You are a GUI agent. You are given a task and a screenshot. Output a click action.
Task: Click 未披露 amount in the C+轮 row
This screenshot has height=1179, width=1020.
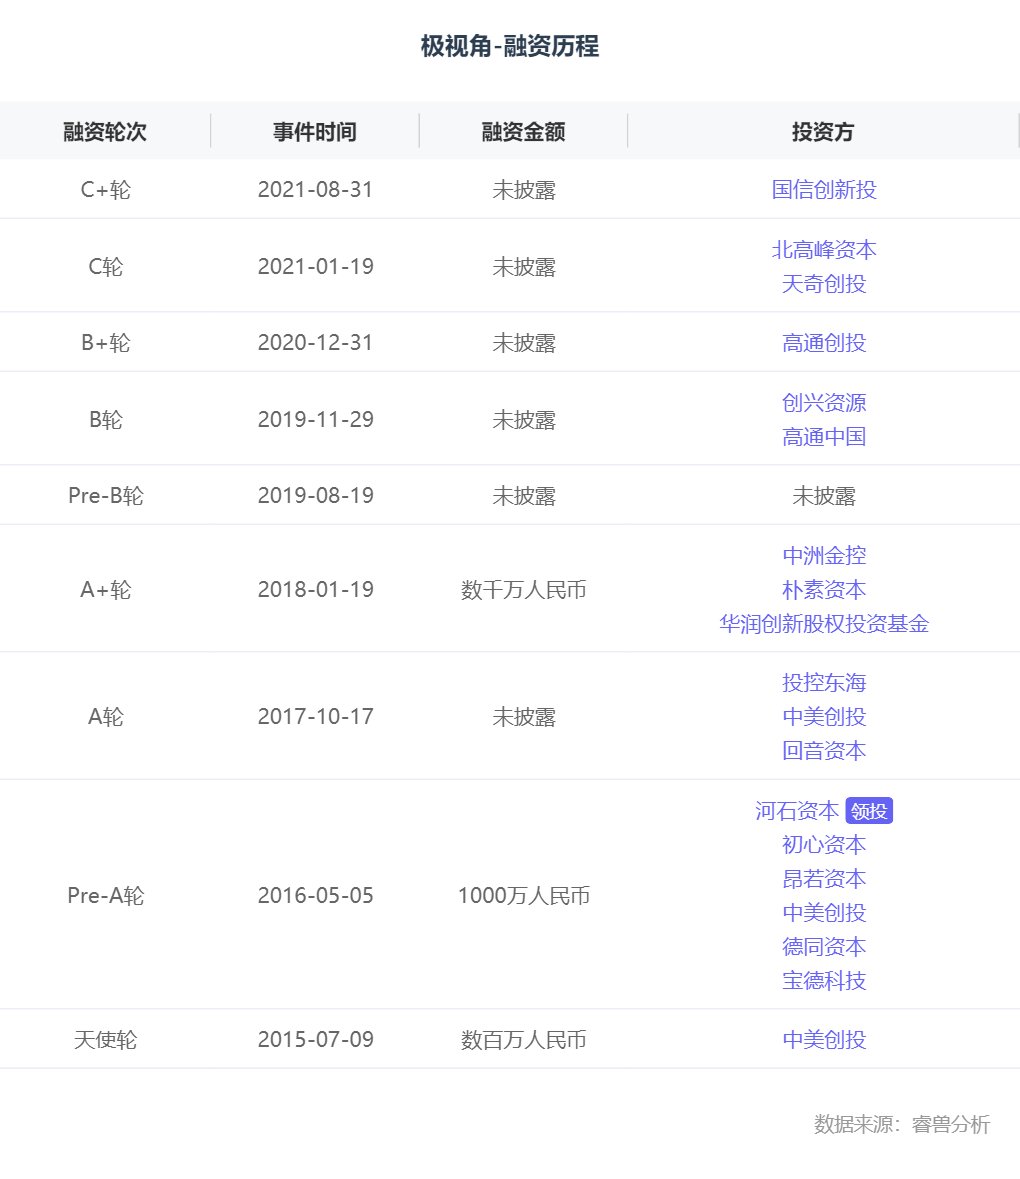click(524, 189)
